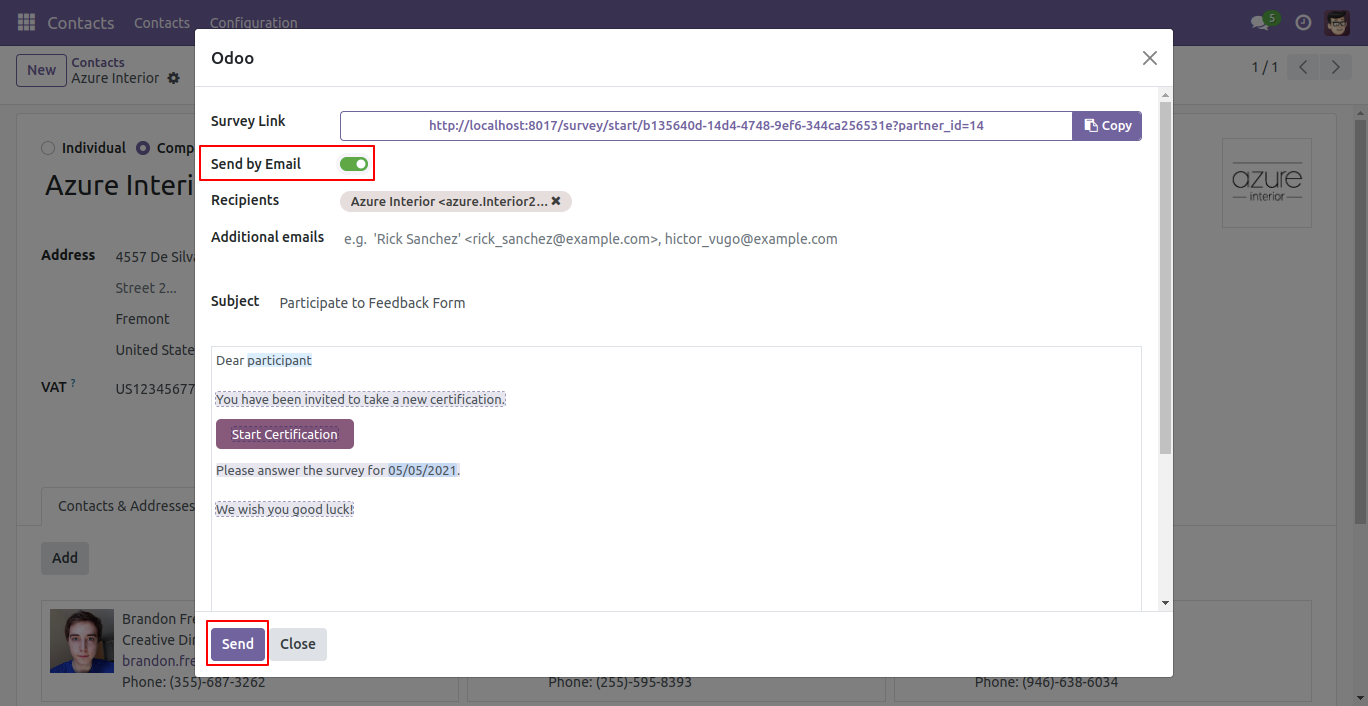
Task: Toggle the Send by Email switch
Action: (354, 164)
